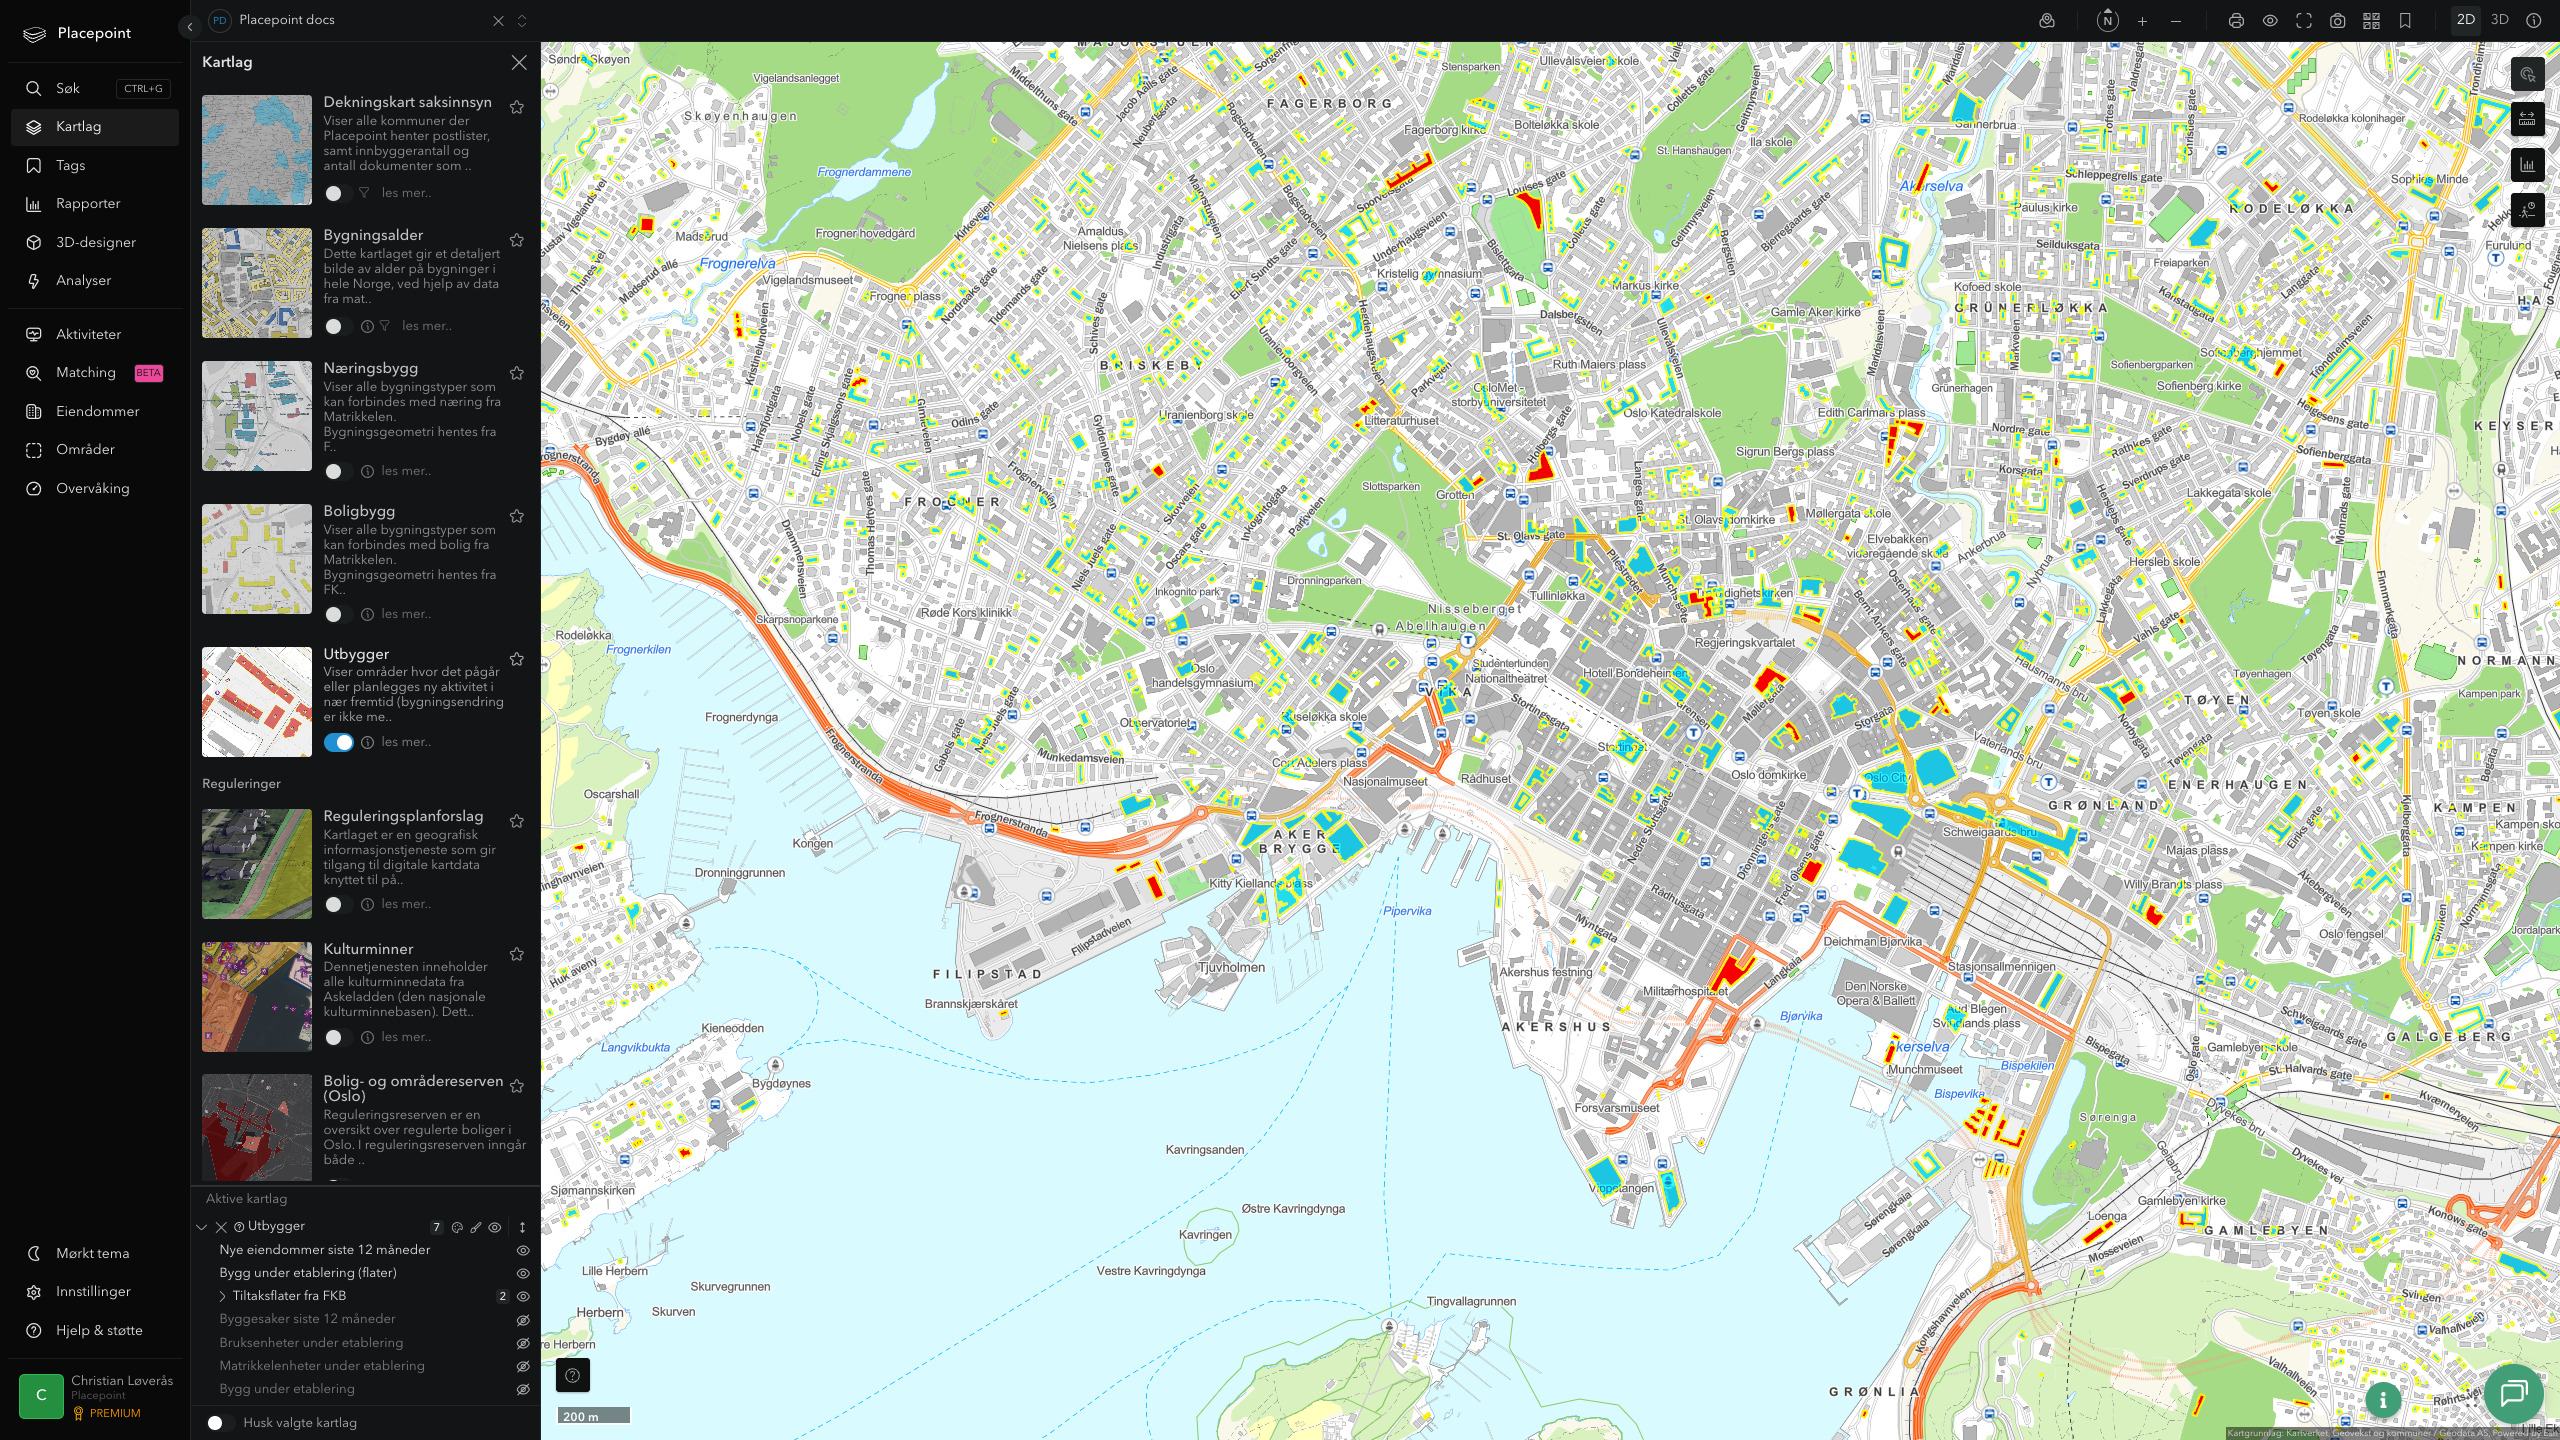Enable the Dekningskart saksinnsyn layer
The height and width of the screenshot is (1440, 2560).
coord(338,193)
